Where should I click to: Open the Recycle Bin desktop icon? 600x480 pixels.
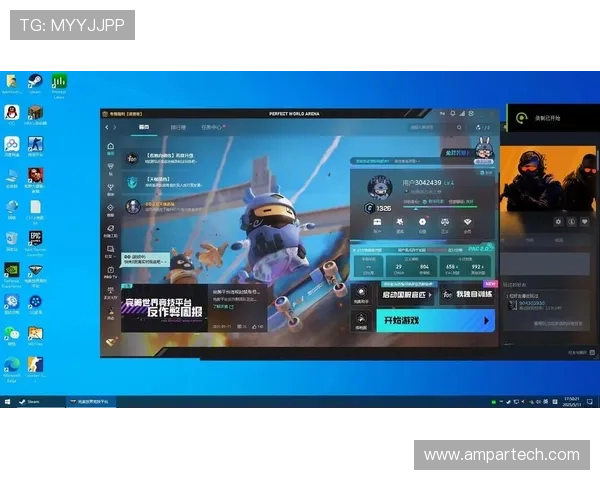(12, 241)
